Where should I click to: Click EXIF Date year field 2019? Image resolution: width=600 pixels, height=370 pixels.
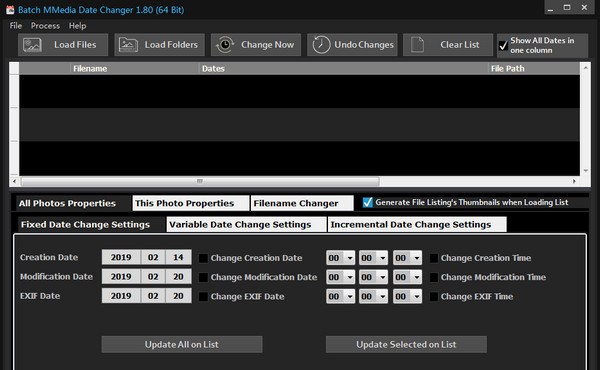click(121, 295)
